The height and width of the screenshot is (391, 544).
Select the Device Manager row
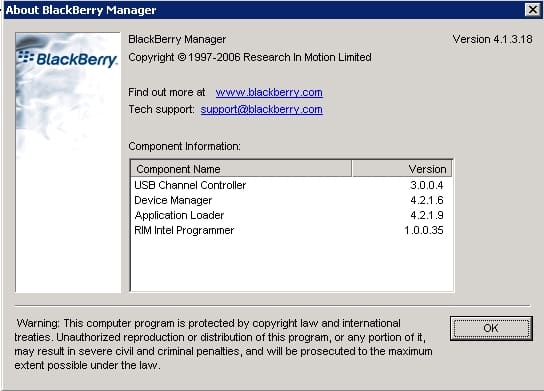291,200
